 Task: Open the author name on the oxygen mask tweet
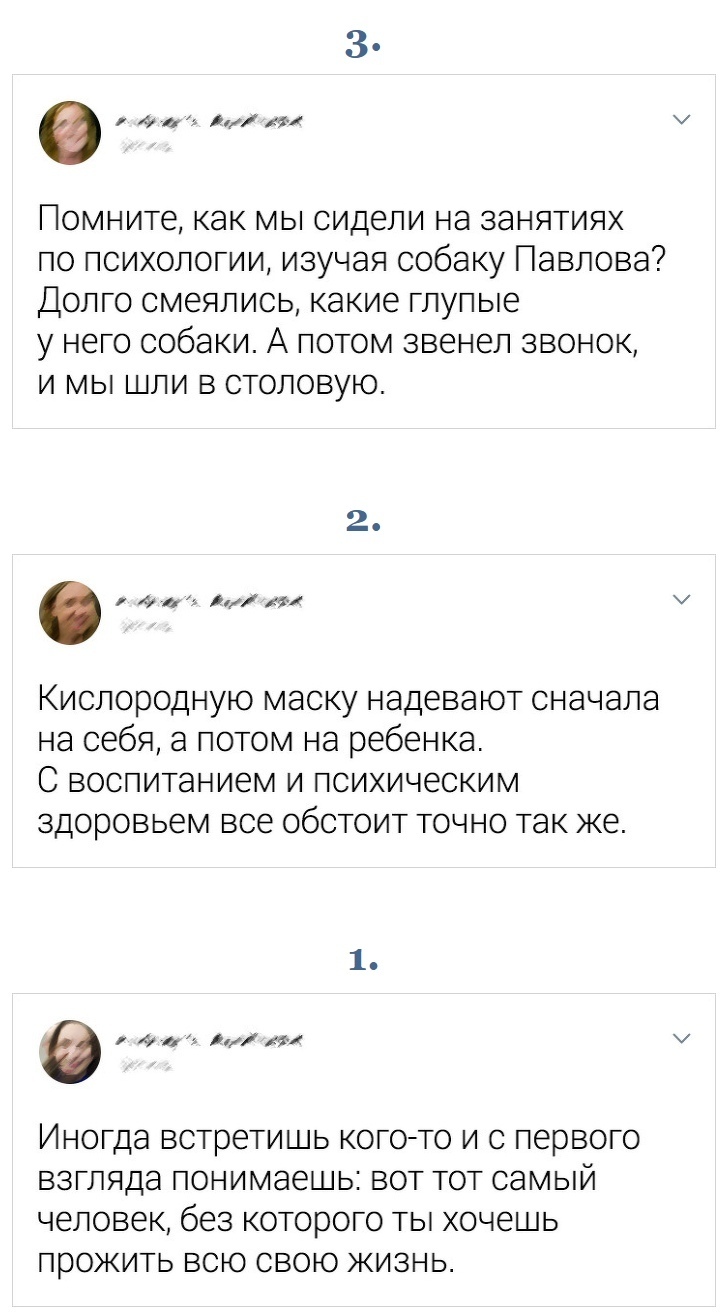click(x=211, y=602)
